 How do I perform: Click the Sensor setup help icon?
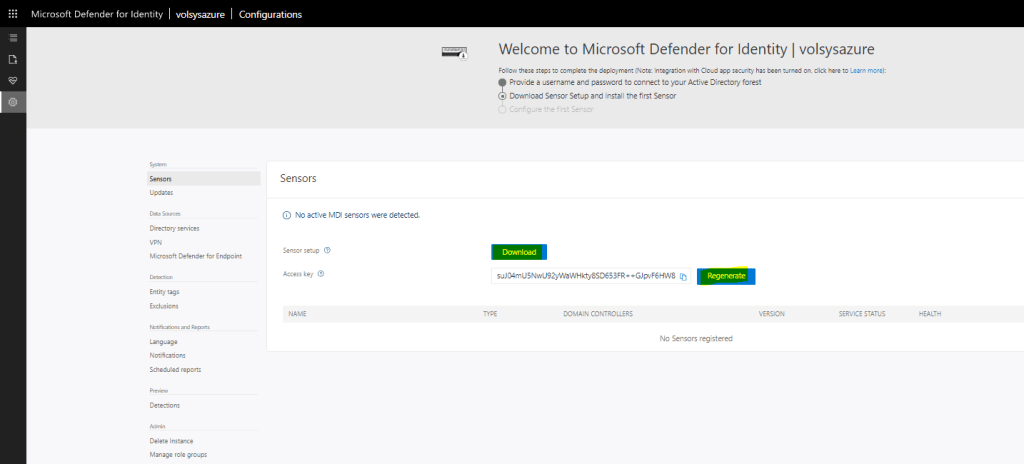(x=327, y=251)
